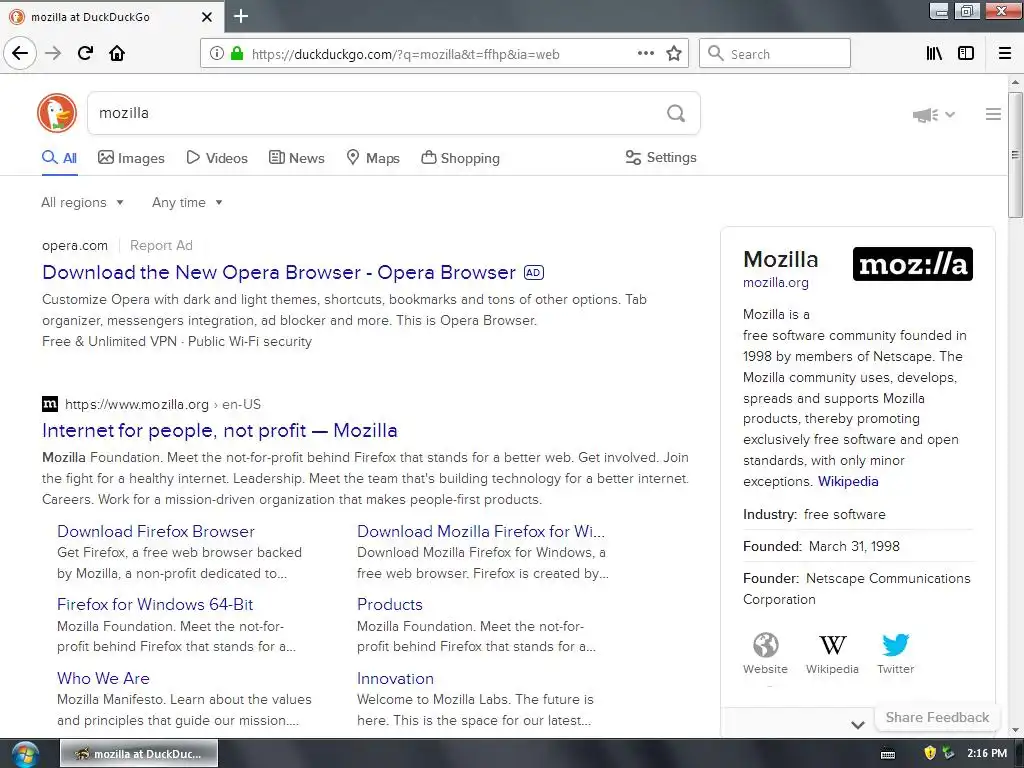Open the Download Firefox Browser link
The image size is (1024, 768).
(155, 532)
